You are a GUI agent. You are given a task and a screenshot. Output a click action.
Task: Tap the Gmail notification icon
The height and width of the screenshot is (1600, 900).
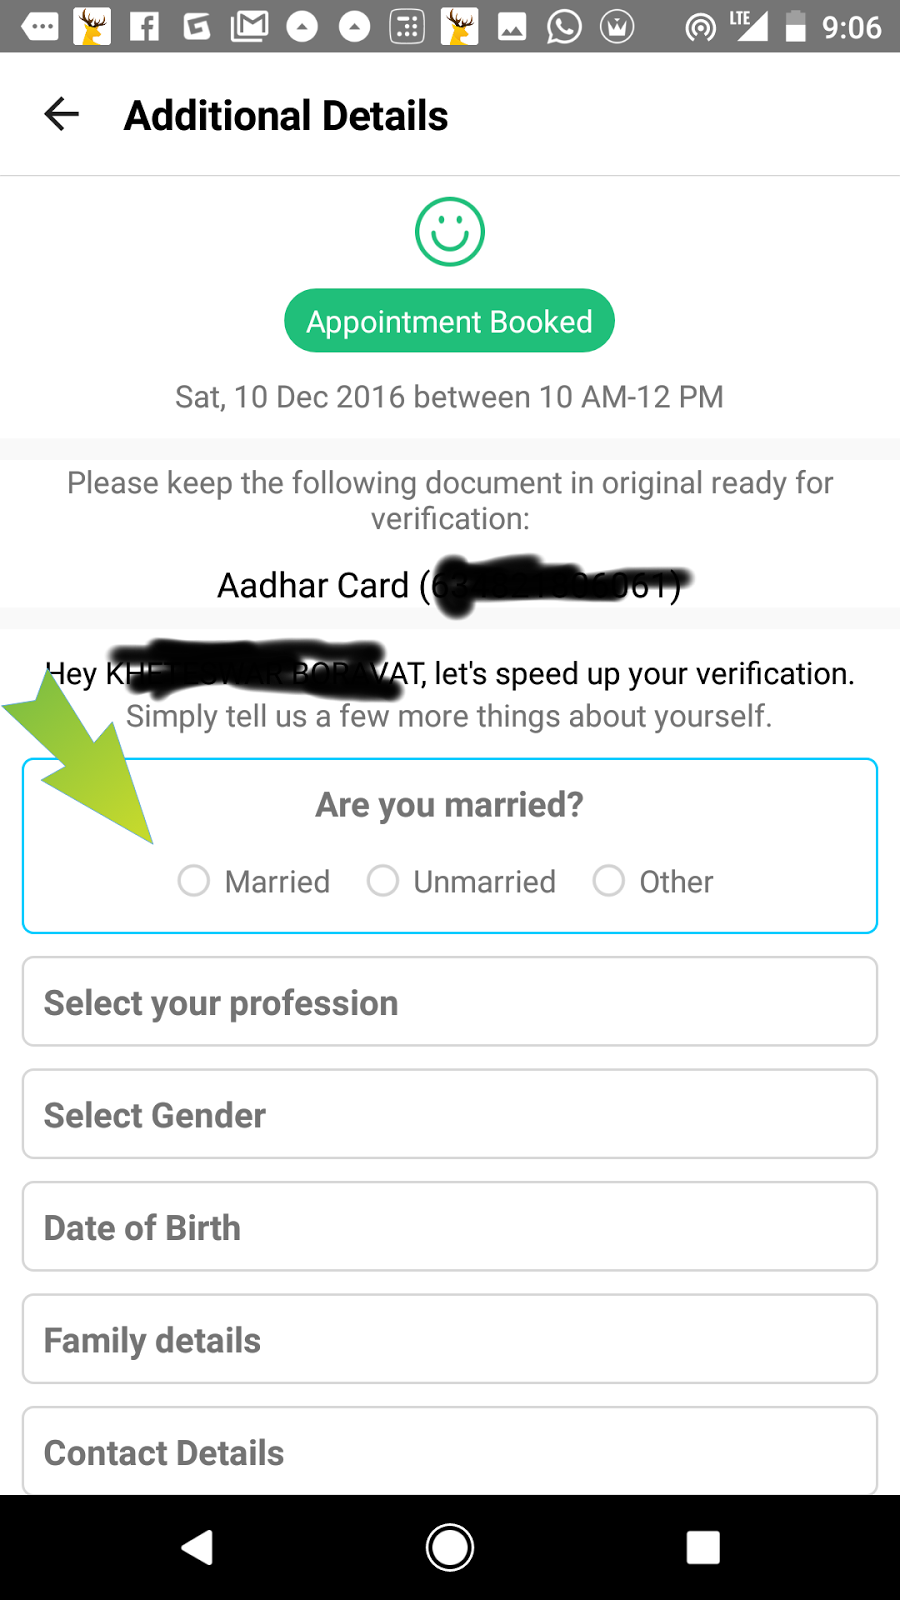click(x=249, y=27)
